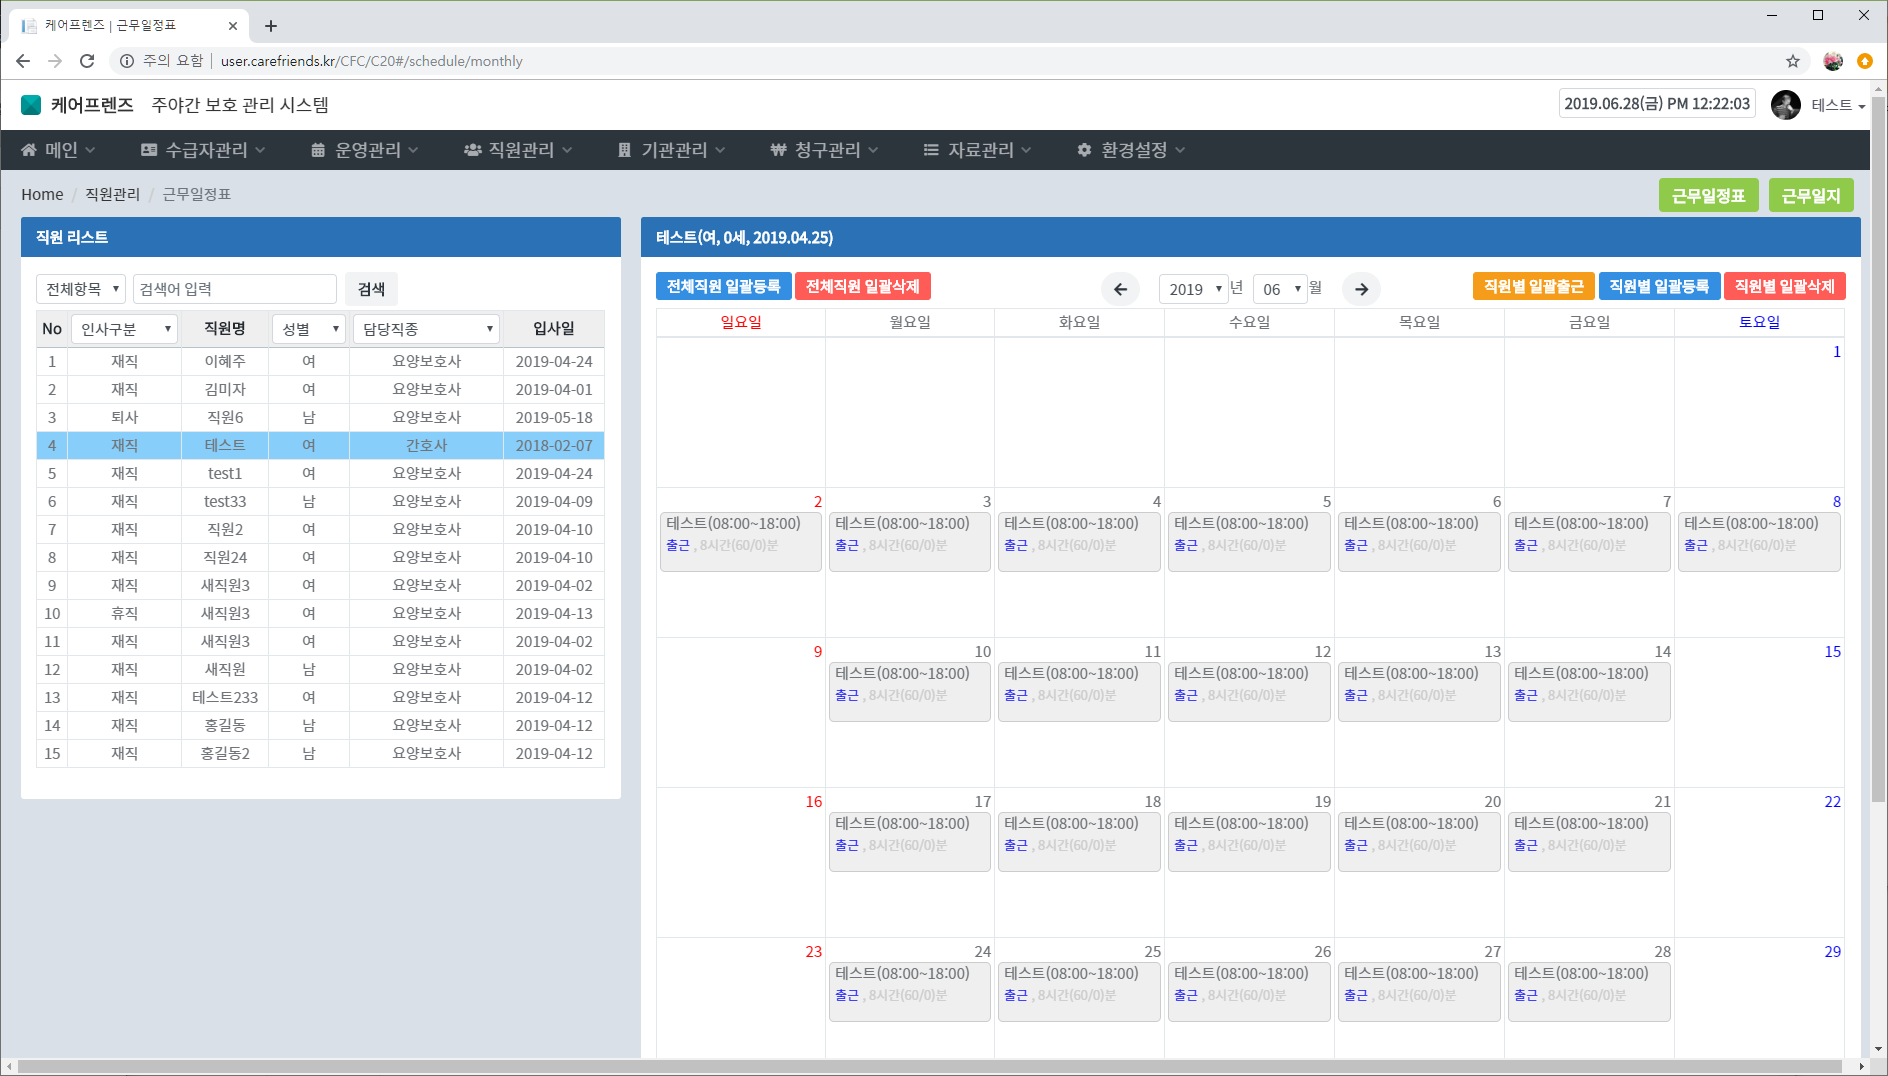
Task: Reload the page with refresh icon
Action: [x=87, y=61]
